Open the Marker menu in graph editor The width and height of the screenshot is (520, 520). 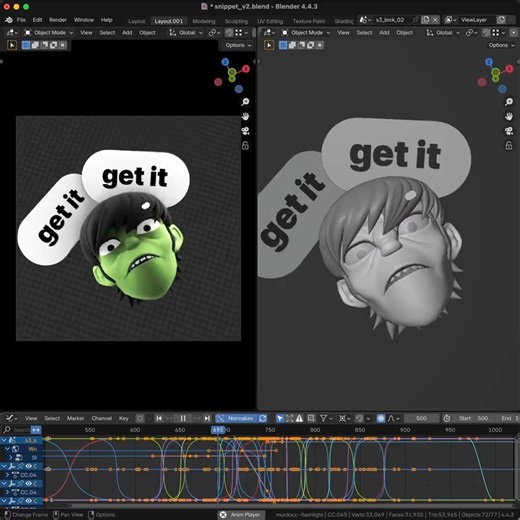[x=75, y=418]
